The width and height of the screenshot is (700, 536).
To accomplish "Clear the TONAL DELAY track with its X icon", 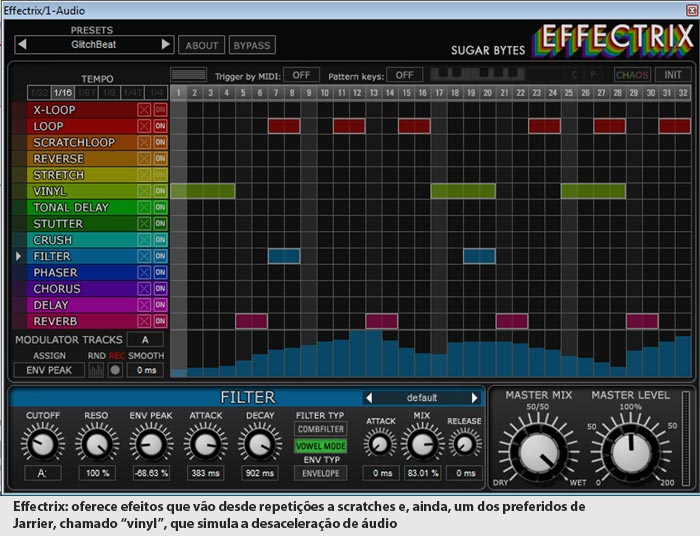I will (144, 208).
